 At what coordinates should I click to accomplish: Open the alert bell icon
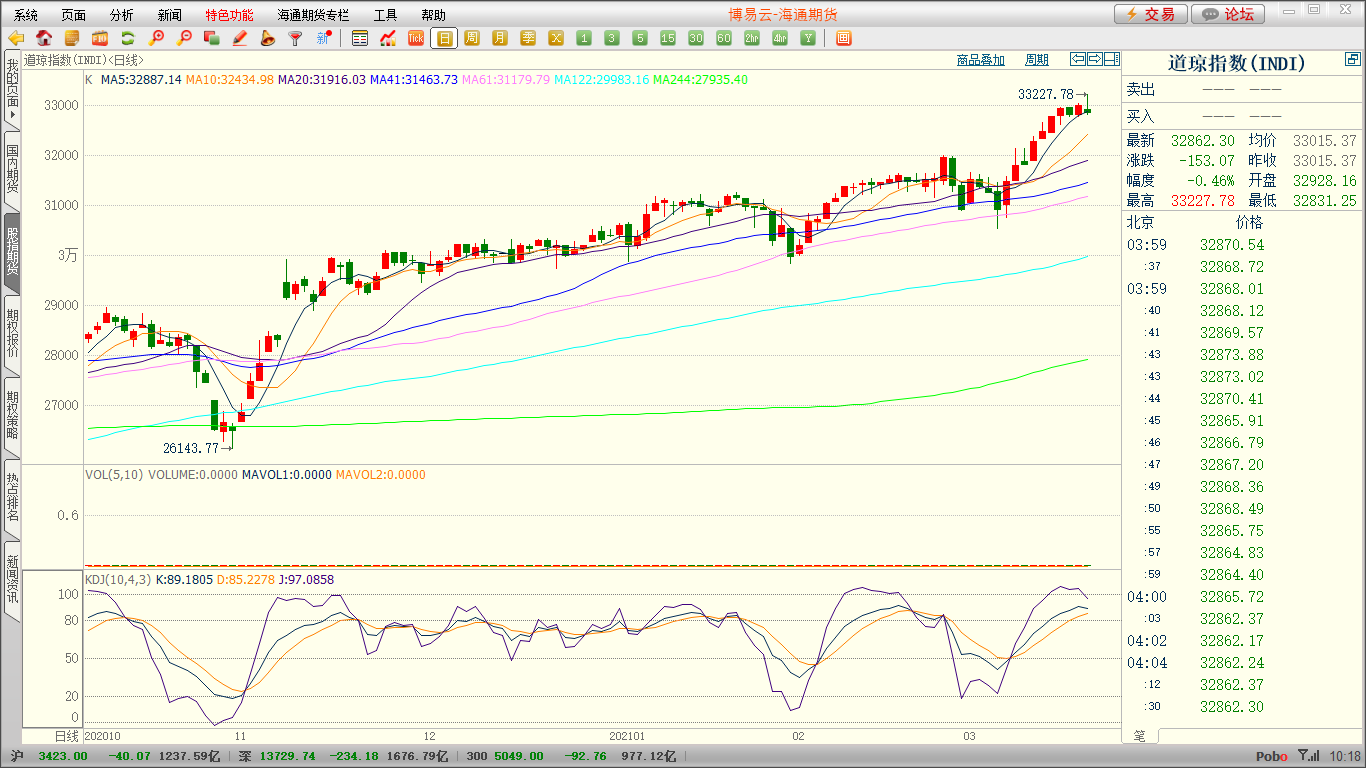click(267, 38)
